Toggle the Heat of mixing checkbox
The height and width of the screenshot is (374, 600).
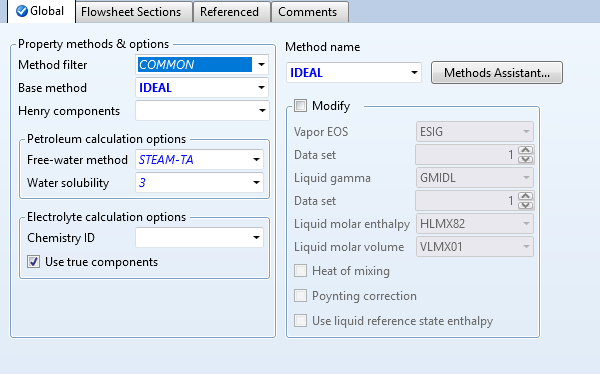pyautogui.click(x=300, y=271)
